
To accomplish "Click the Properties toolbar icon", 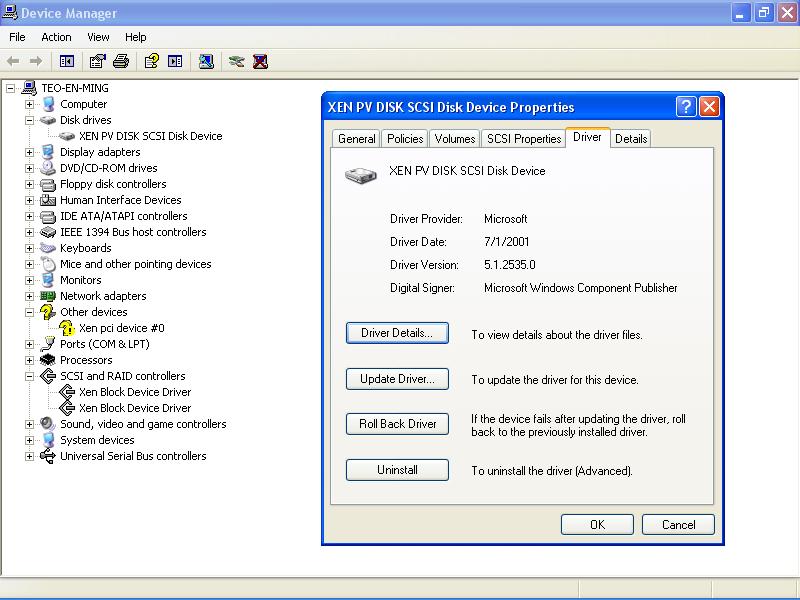I will 97,61.
